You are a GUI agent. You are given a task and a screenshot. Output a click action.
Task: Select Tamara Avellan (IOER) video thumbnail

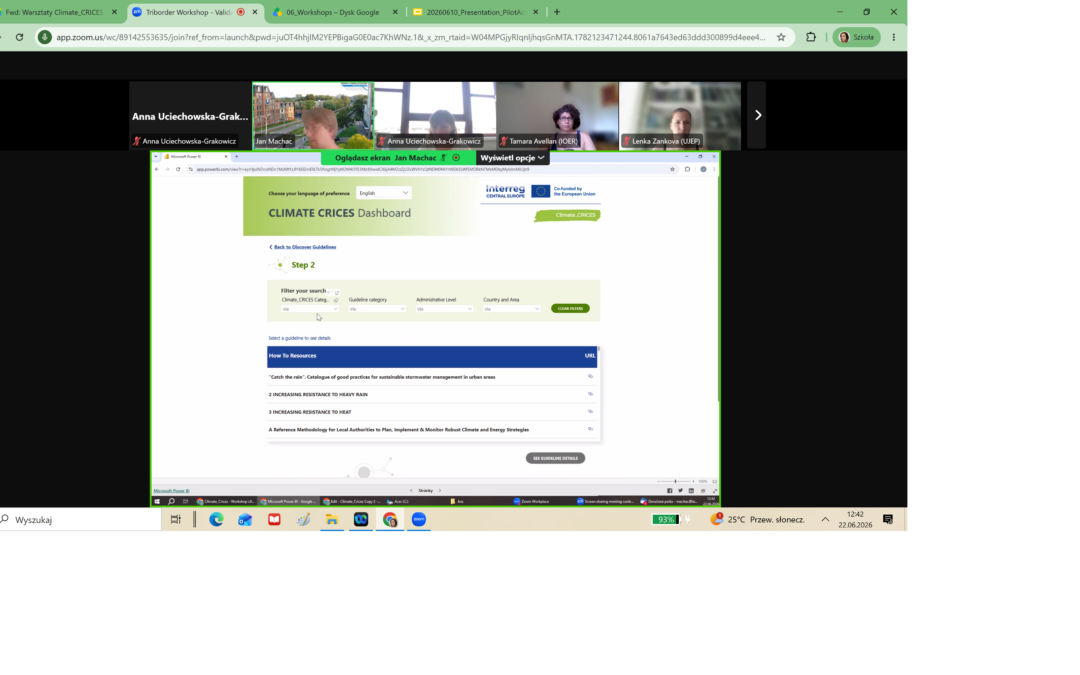pos(557,116)
